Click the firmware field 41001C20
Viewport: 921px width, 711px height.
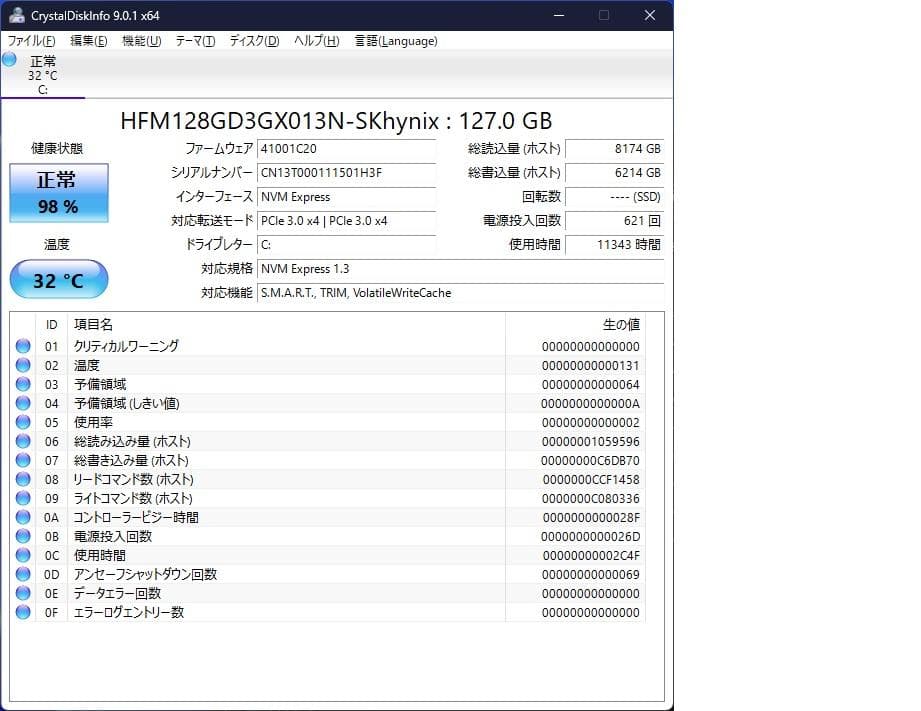(347, 149)
